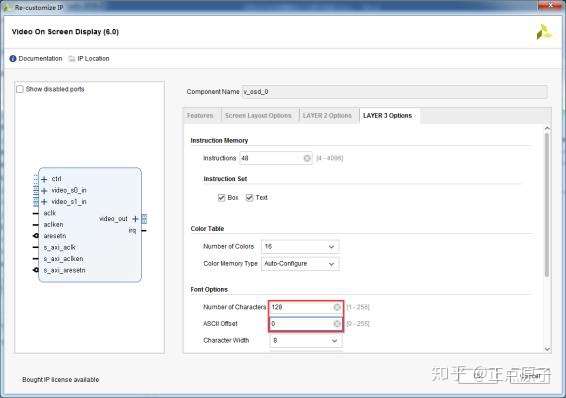
Task: Click the Xilinx logo icon
Action: [544, 32]
